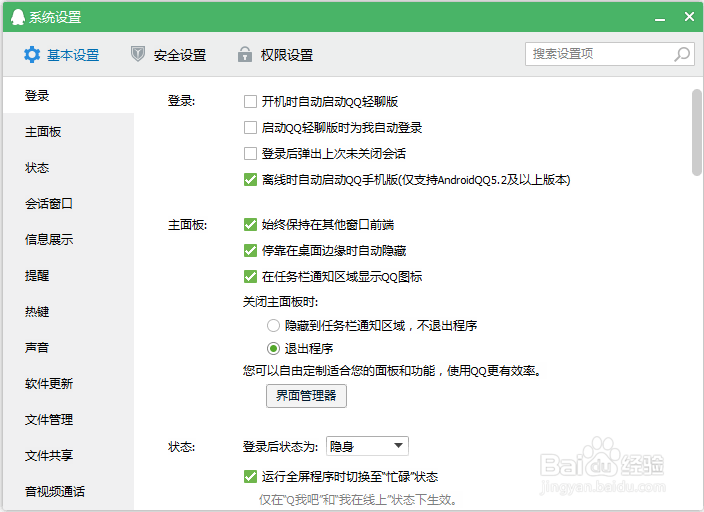Select 主面板 in the left sidebar
The height and width of the screenshot is (512, 704).
click(x=68, y=132)
